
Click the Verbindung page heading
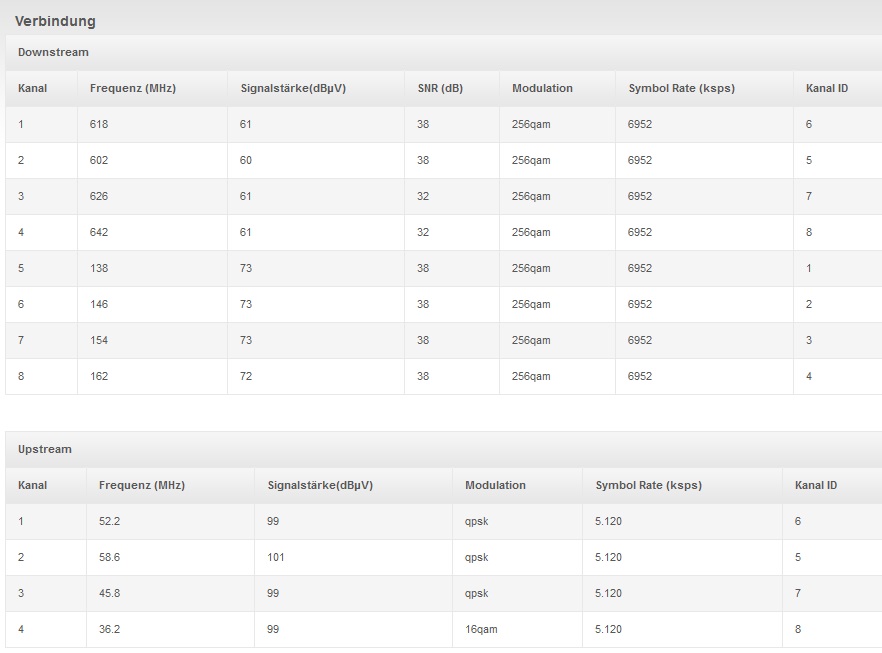[55, 21]
